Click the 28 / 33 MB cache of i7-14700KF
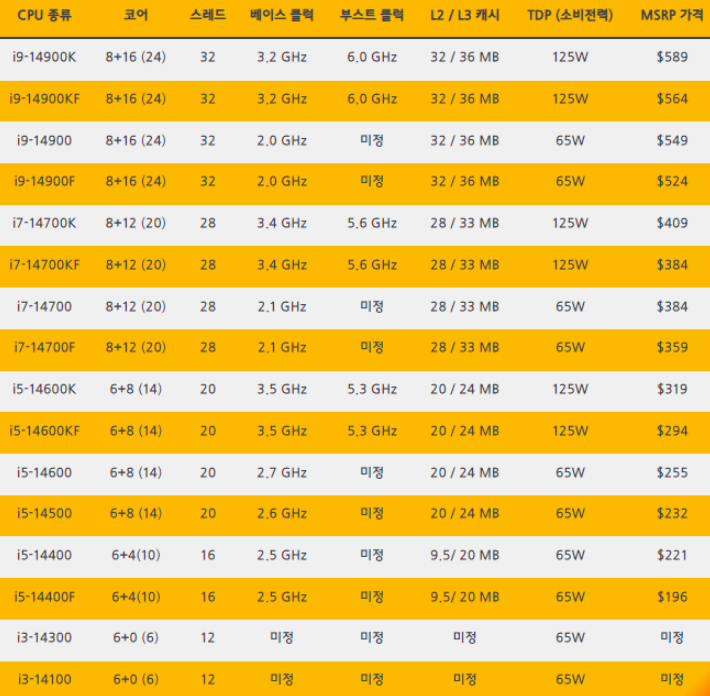This screenshot has width=710, height=696. point(465,264)
